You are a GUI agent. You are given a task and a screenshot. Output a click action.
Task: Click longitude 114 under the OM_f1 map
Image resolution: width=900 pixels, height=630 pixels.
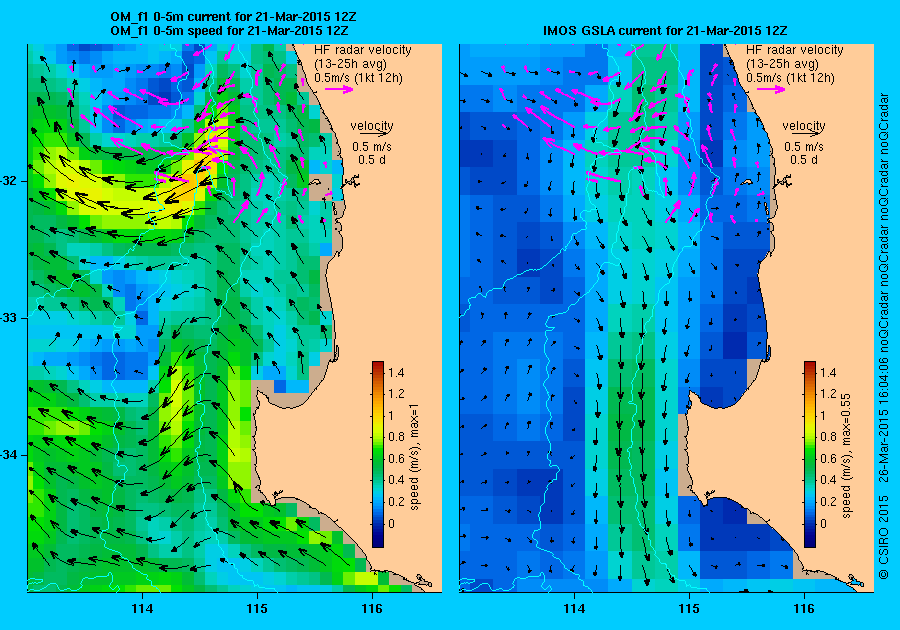coord(142,609)
